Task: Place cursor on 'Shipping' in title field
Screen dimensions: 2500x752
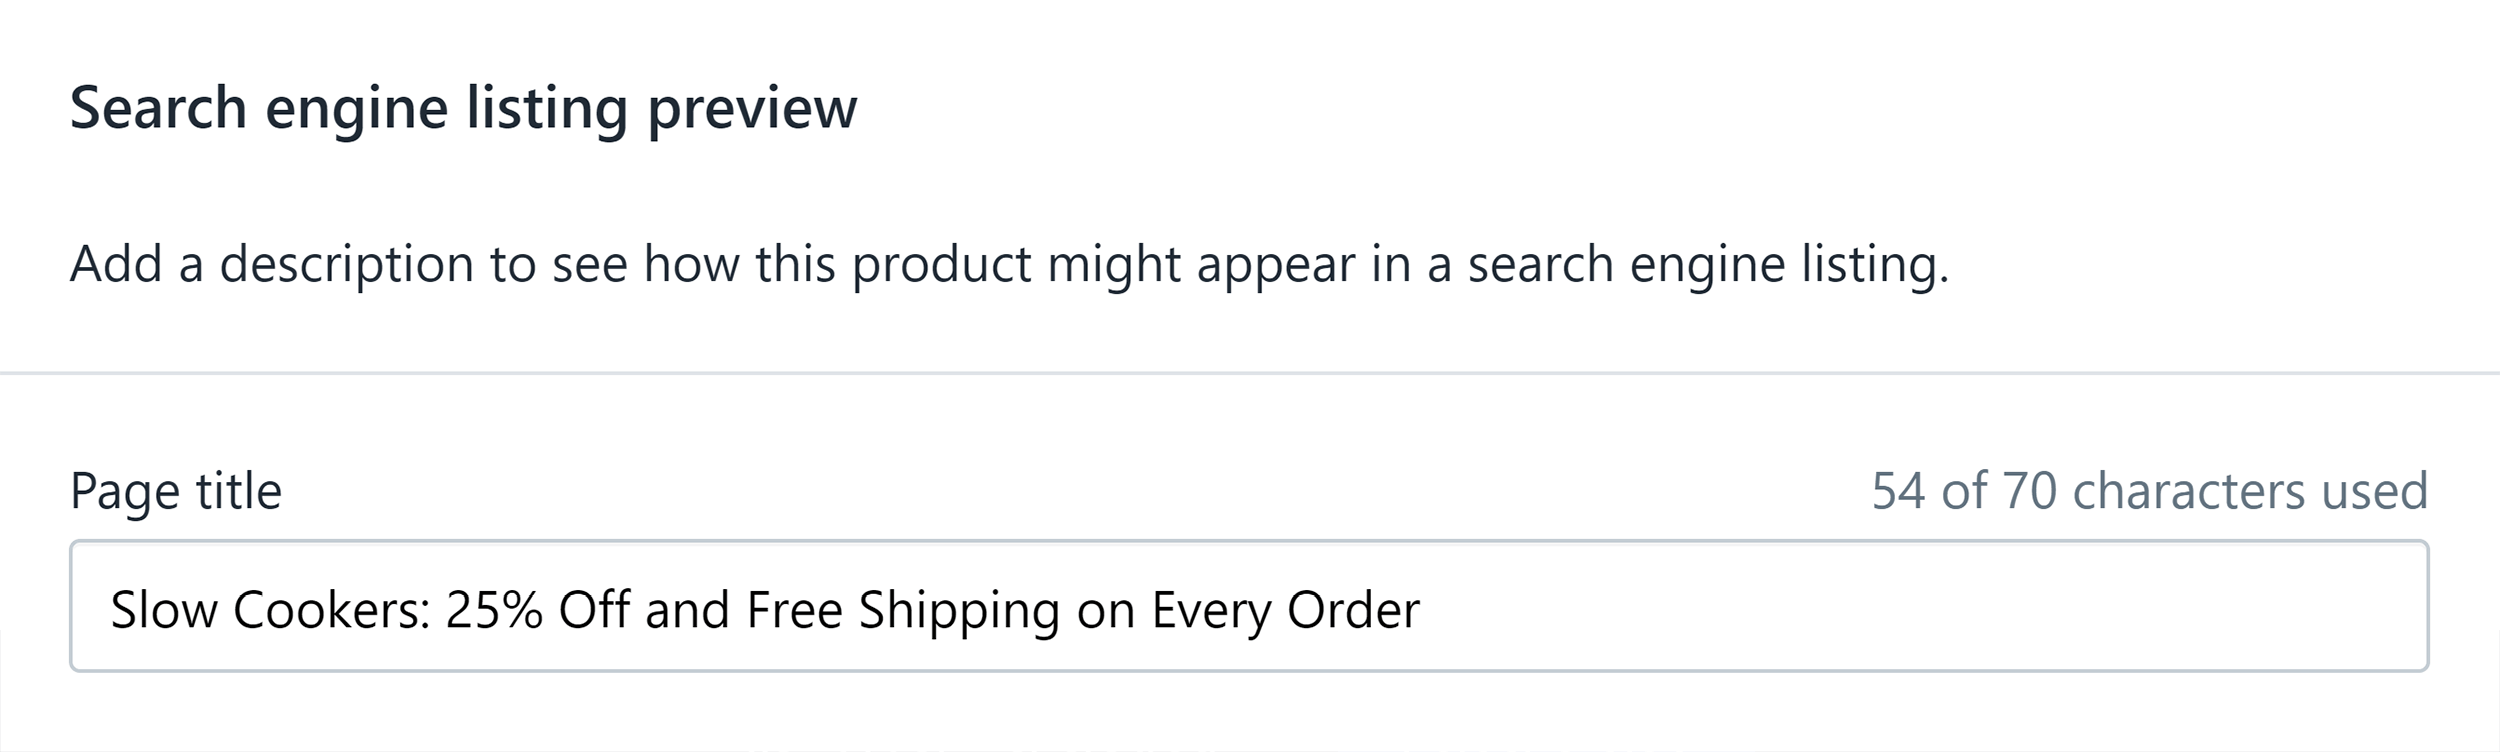Action: click(x=959, y=611)
